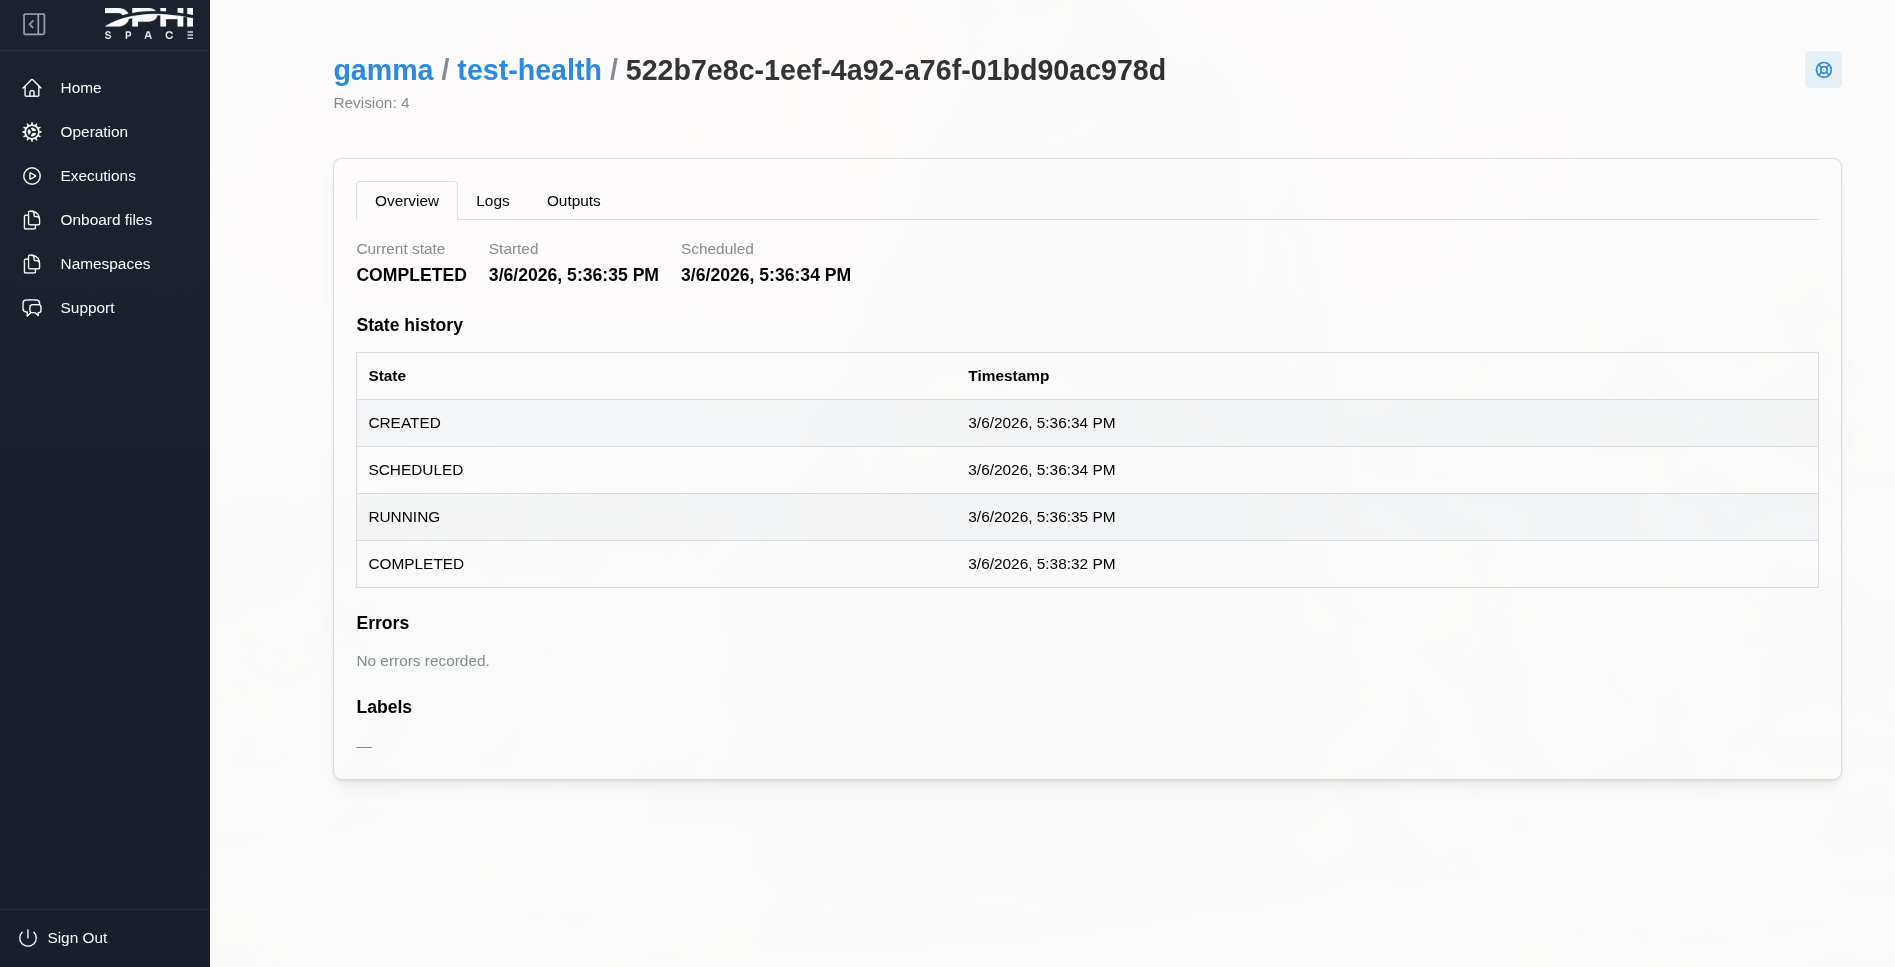Click the execution ID 522b7e8c heading

click(x=896, y=70)
